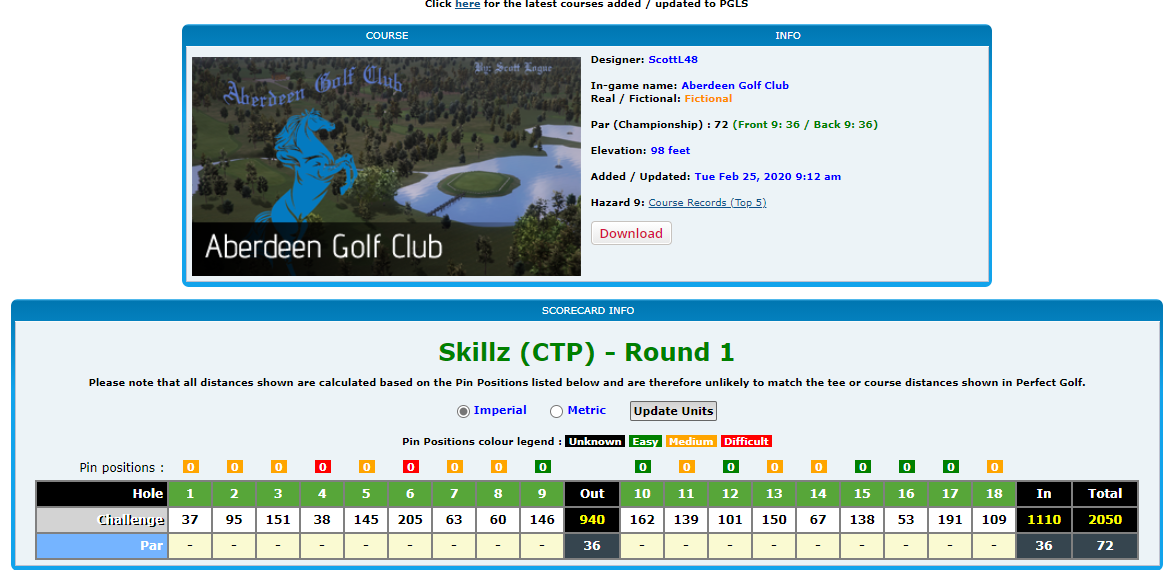Click the green pin position marker above hole 15

click(862, 467)
